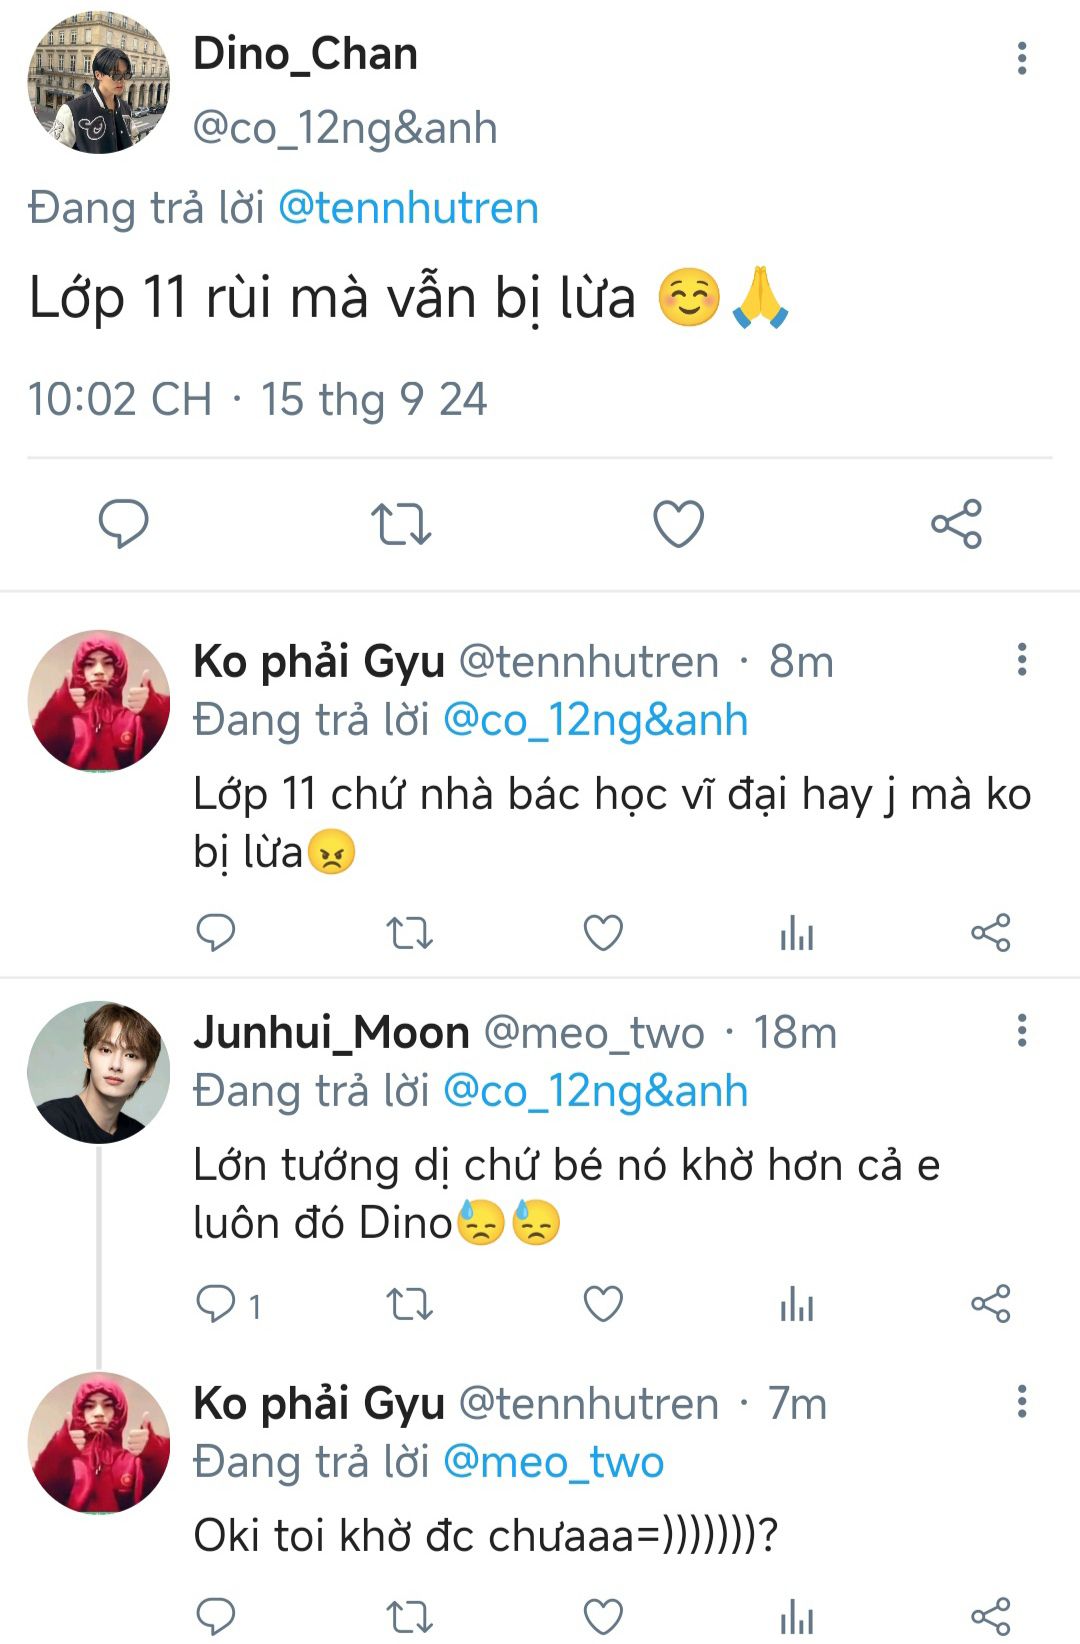This screenshot has height=1644, width=1080.
Task: Open more options for Dino_Chan's tweet
Action: click(1021, 58)
